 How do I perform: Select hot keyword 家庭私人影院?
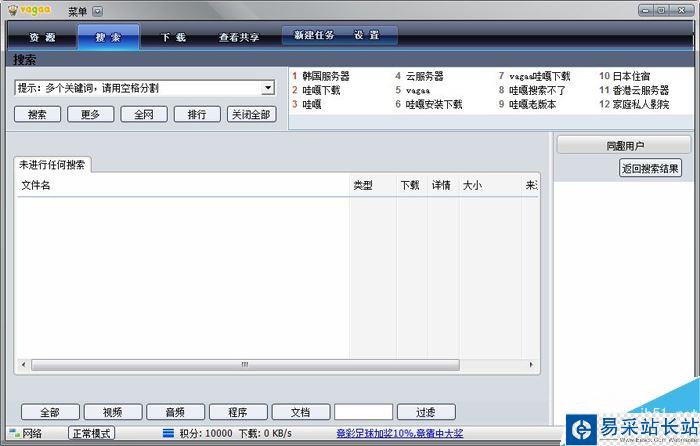tap(641, 104)
